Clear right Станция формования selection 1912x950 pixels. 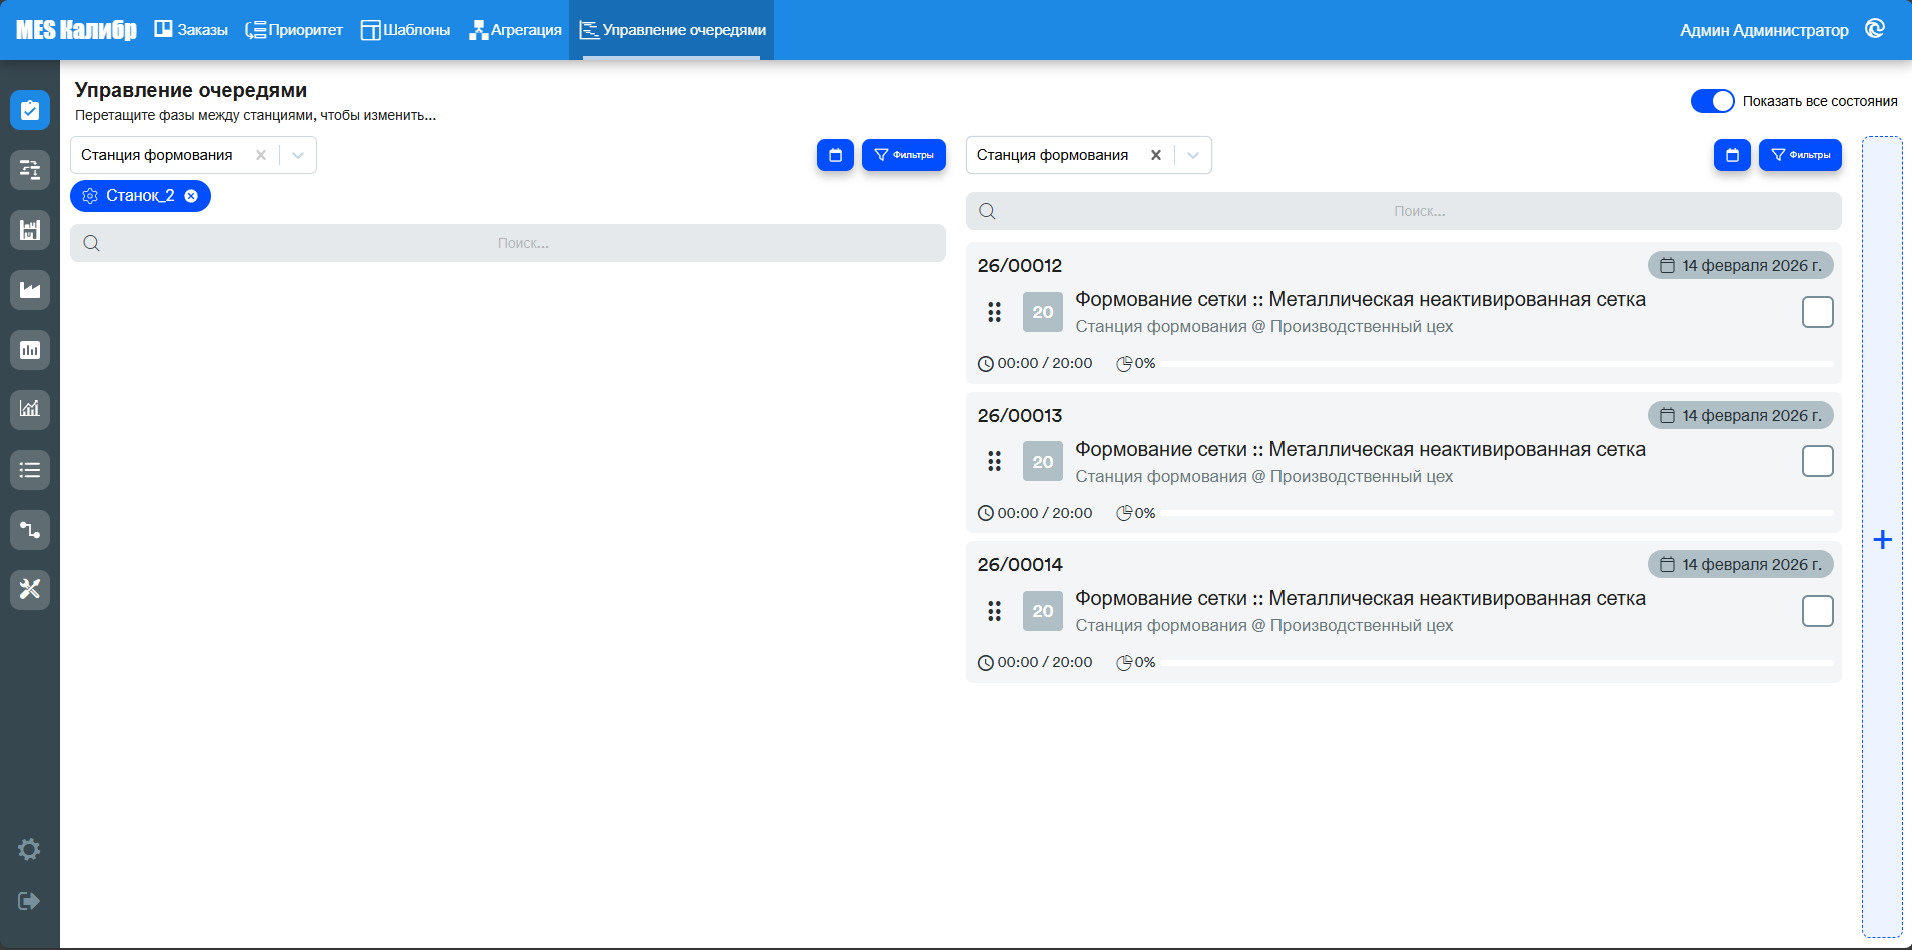[x=1156, y=155]
